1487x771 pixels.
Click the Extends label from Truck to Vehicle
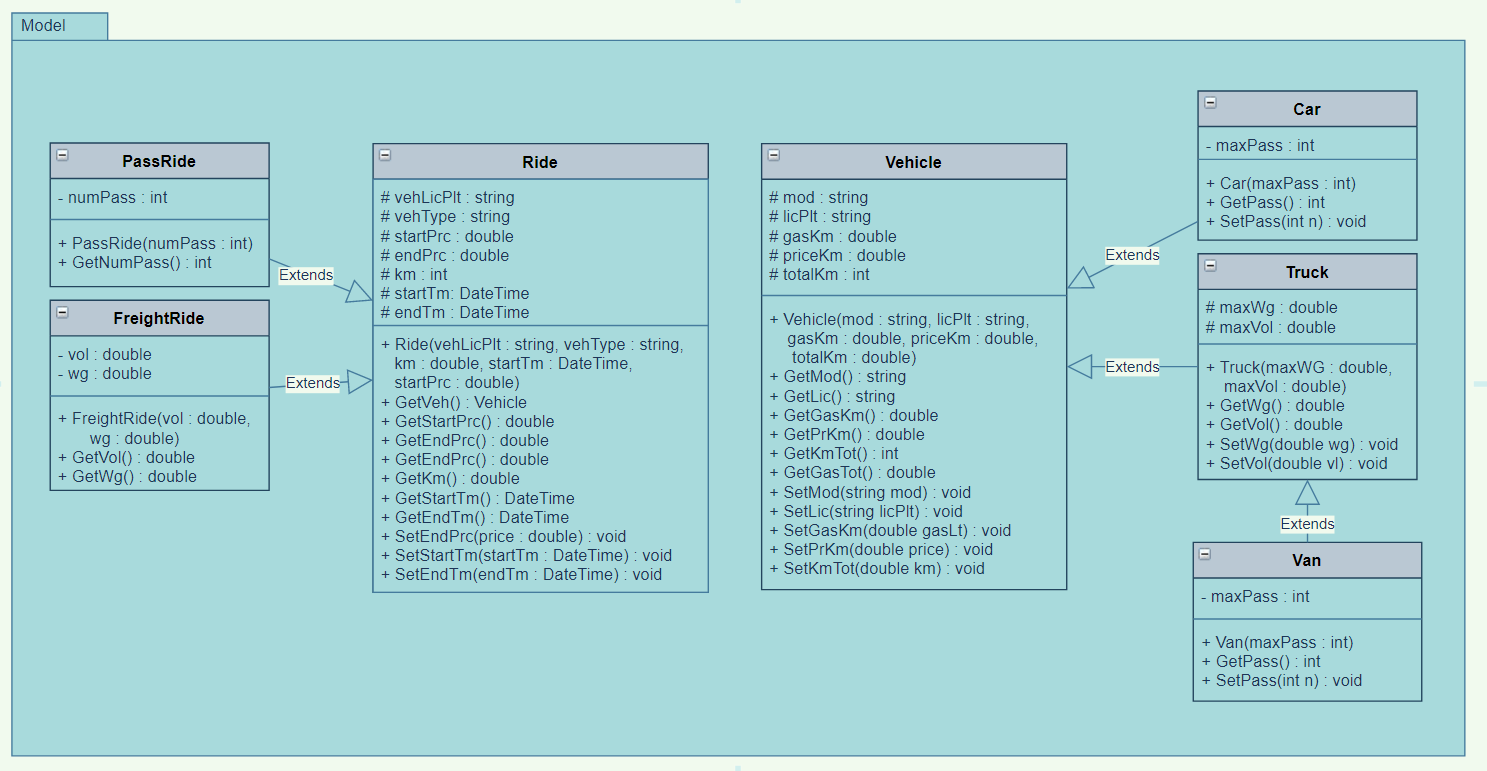tap(1132, 367)
